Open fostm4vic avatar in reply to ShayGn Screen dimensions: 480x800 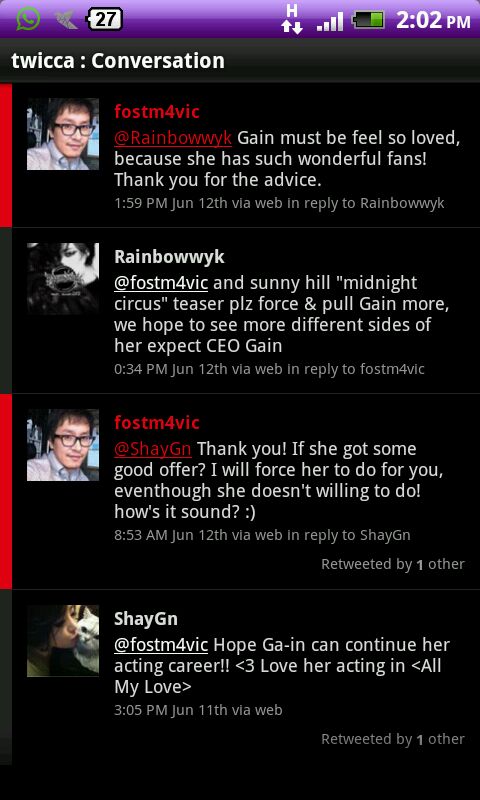coord(63,445)
